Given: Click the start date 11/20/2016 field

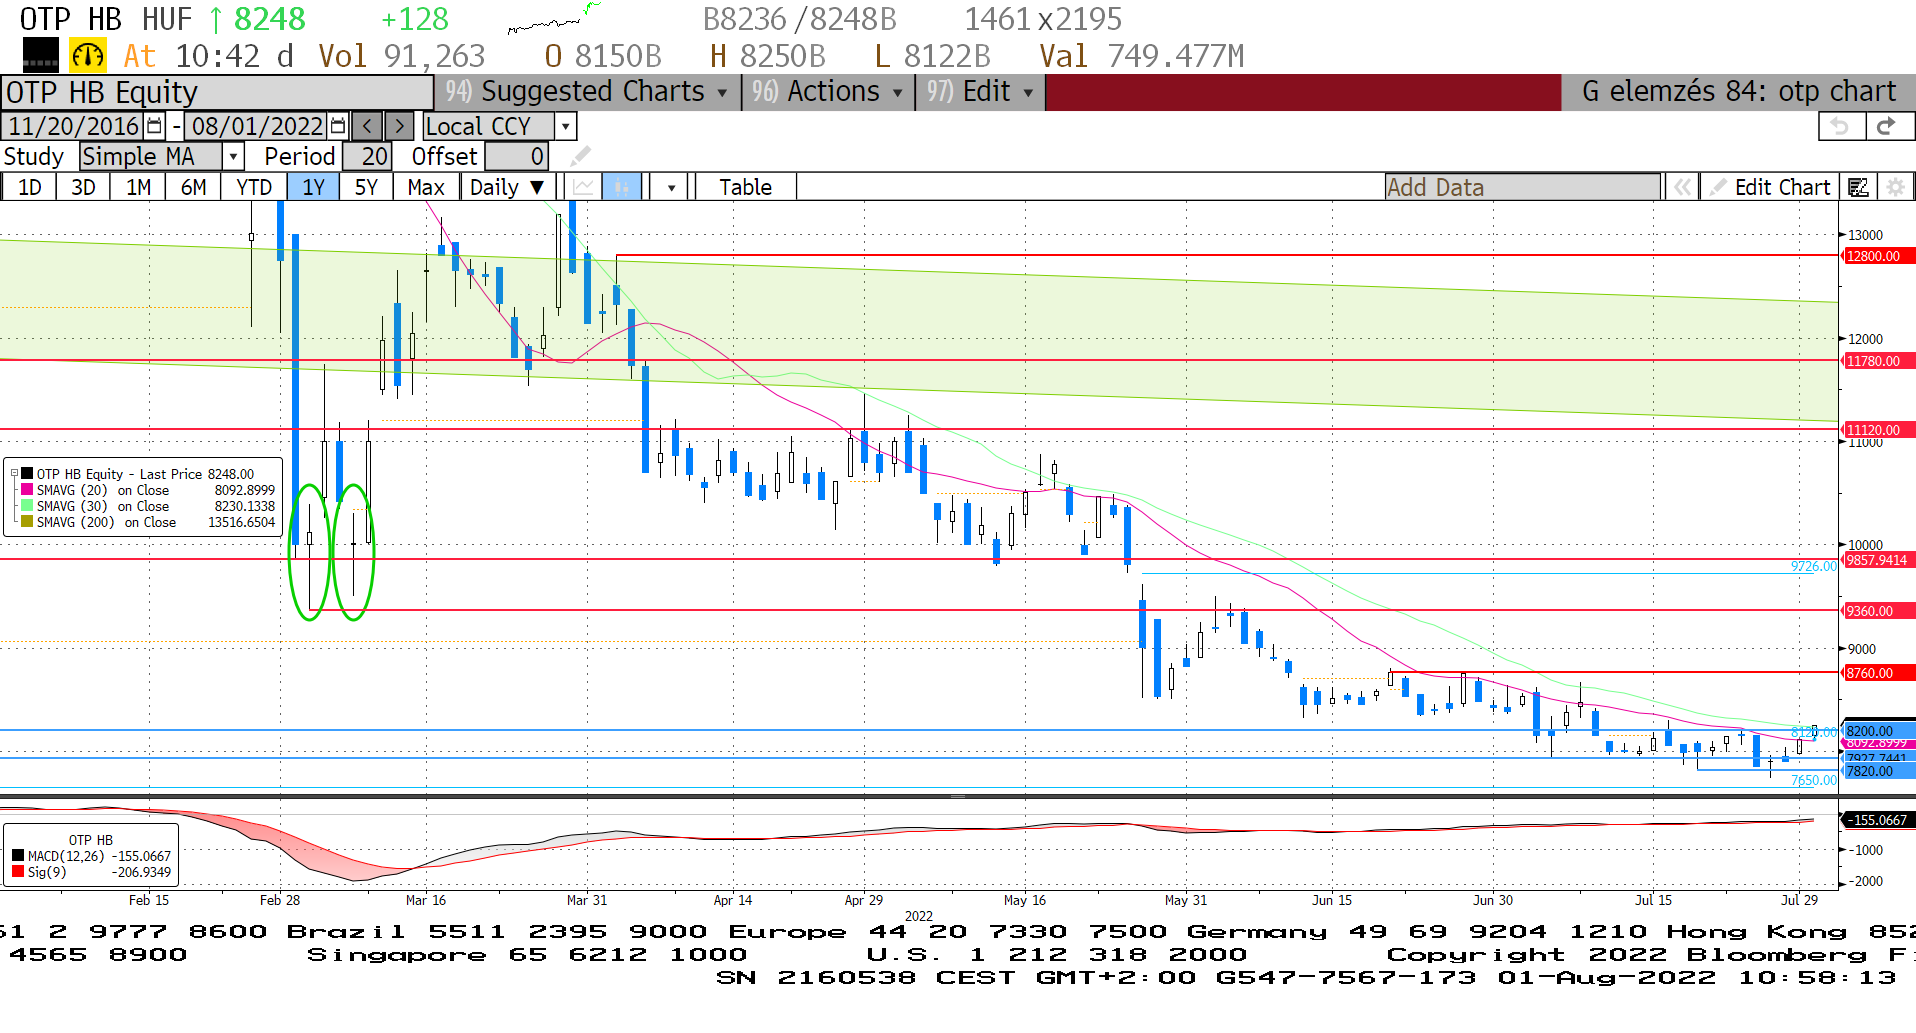Looking at the screenshot, I should 73,126.
